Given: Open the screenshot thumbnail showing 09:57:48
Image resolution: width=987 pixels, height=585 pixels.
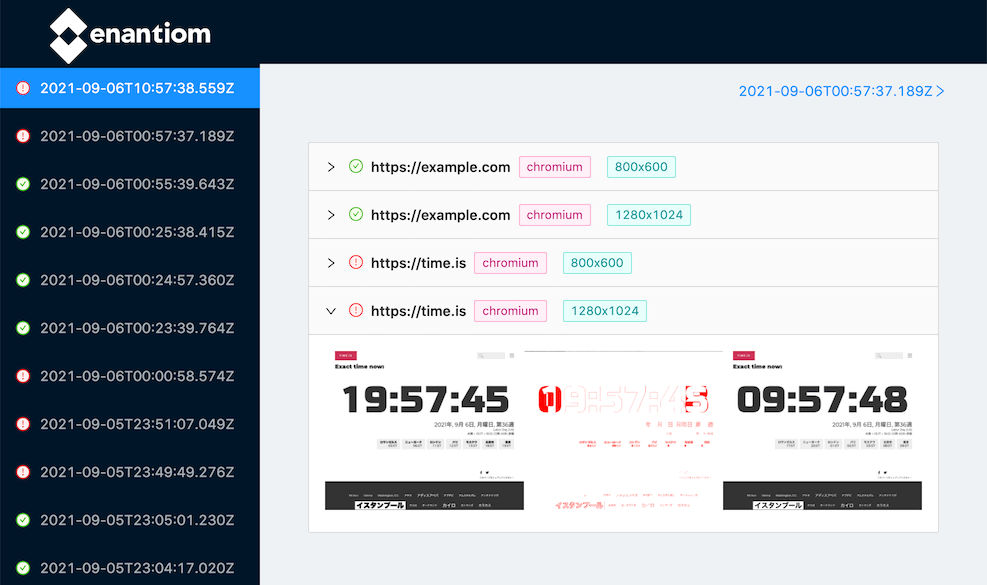Looking at the screenshot, I should [822, 430].
